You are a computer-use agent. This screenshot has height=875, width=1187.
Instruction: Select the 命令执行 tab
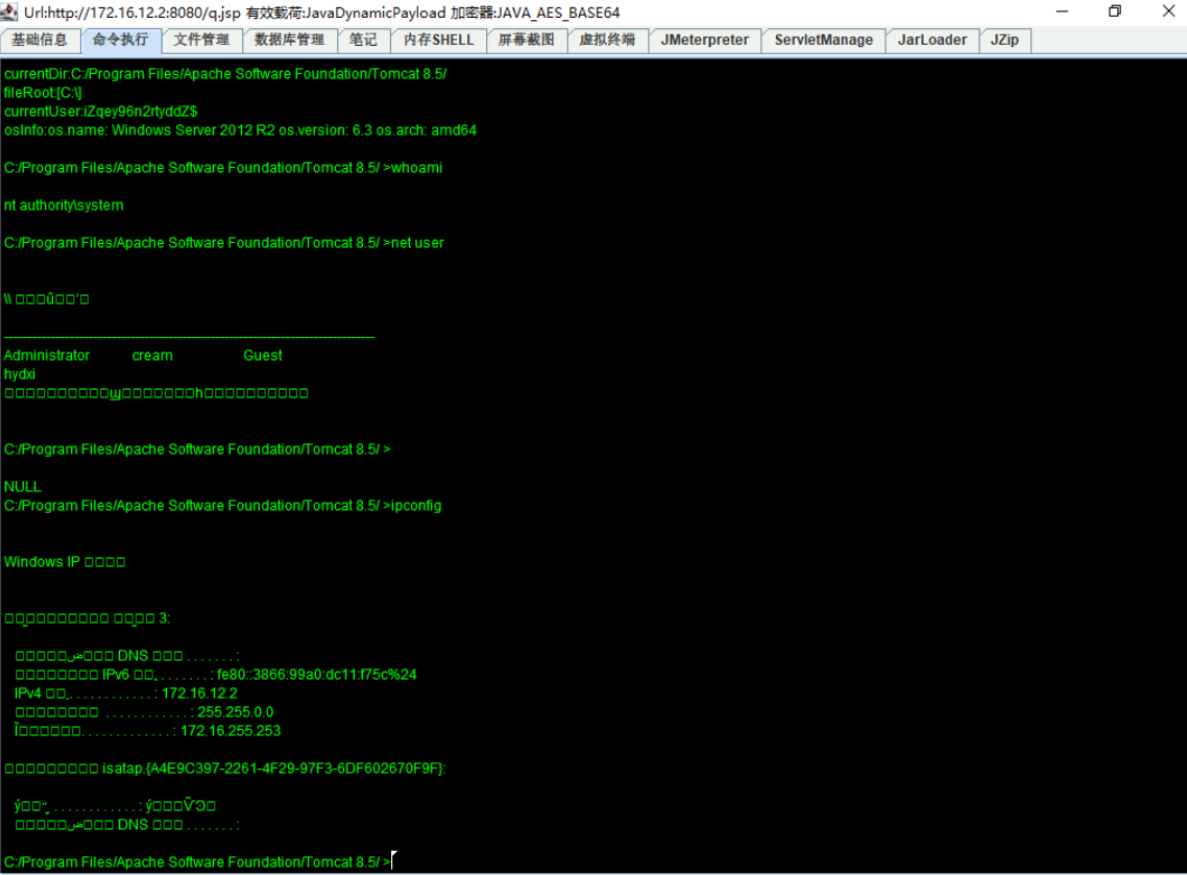tap(120, 40)
